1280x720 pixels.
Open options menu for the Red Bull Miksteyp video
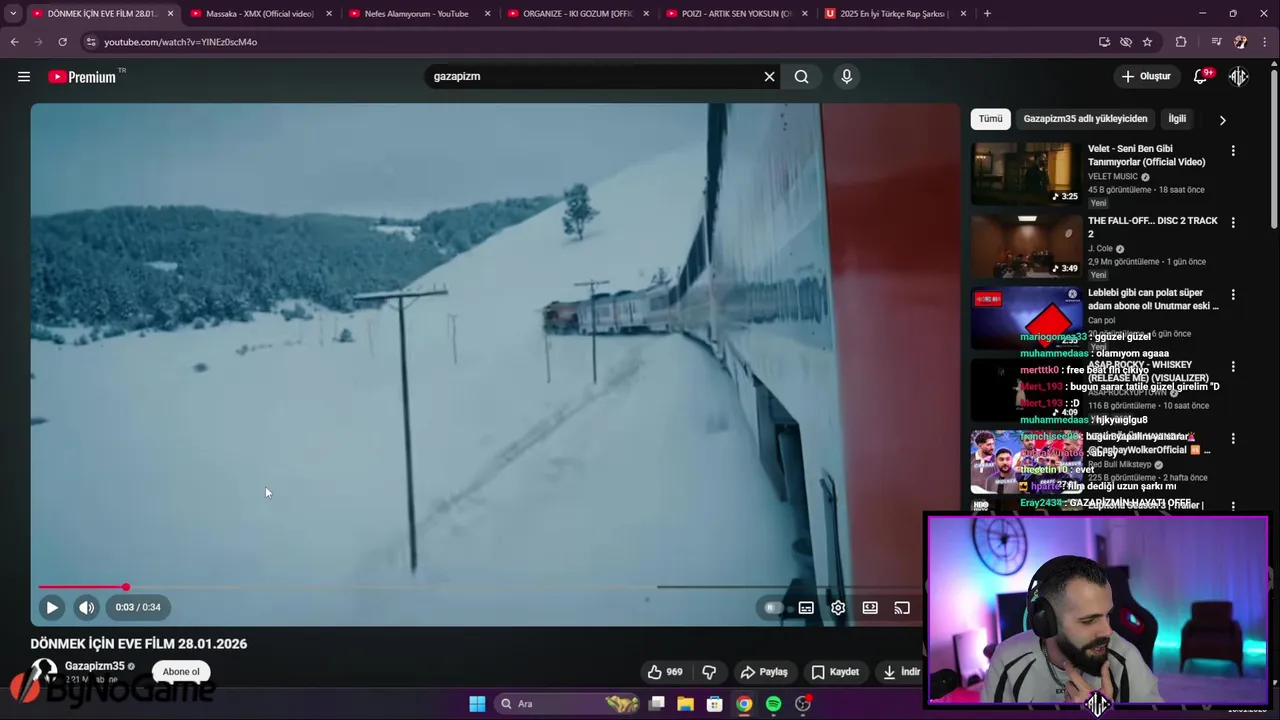tap(1233, 439)
